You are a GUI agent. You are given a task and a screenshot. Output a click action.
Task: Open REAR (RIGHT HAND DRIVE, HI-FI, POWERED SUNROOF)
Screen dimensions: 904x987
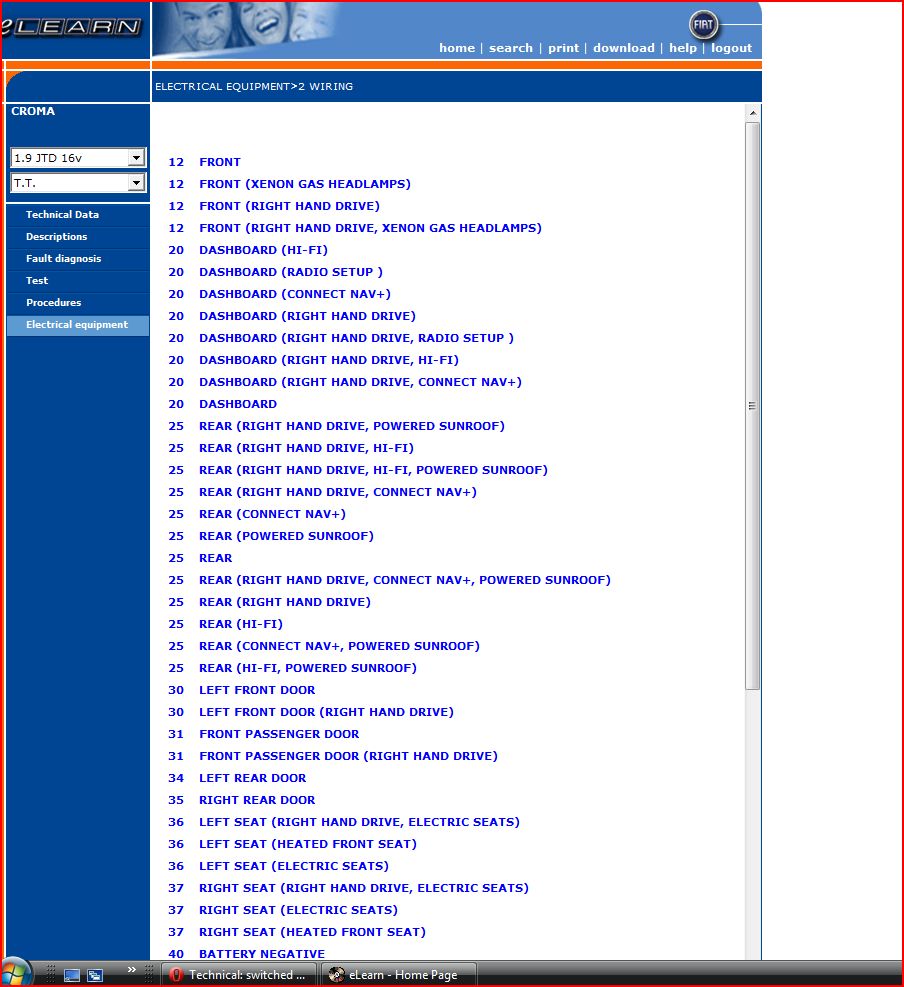[x=373, y=470]
